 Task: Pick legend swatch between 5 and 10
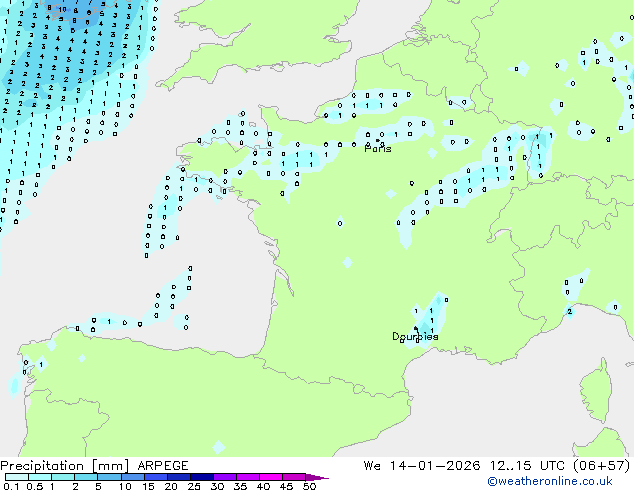109,477
